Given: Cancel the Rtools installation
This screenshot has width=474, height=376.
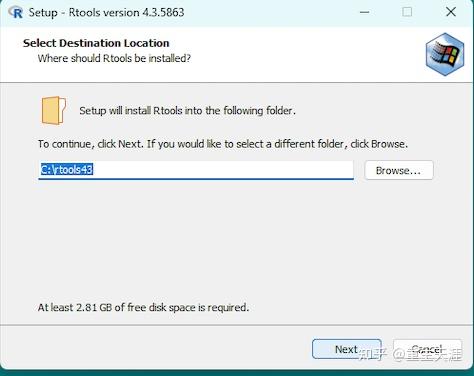Looking at the screenshot, I should (427, 349).
